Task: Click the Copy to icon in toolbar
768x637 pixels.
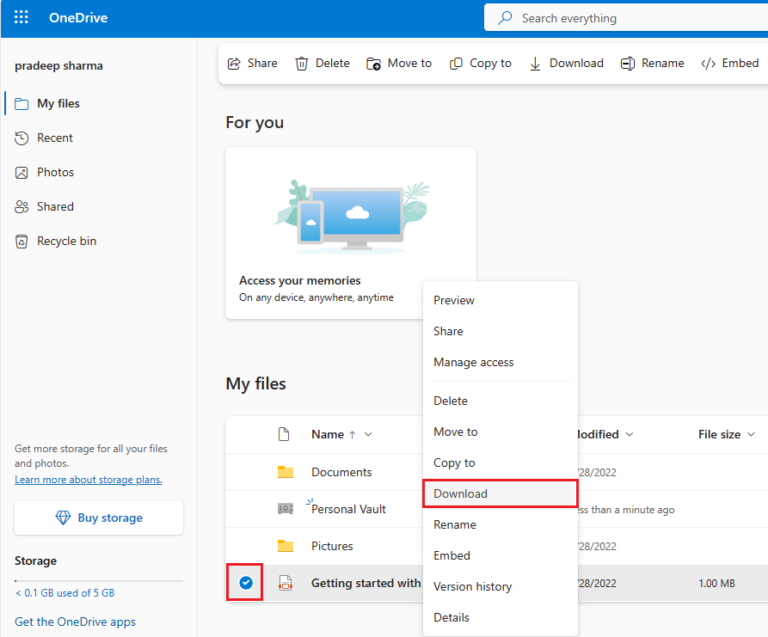Action: [x=456, y=64]
